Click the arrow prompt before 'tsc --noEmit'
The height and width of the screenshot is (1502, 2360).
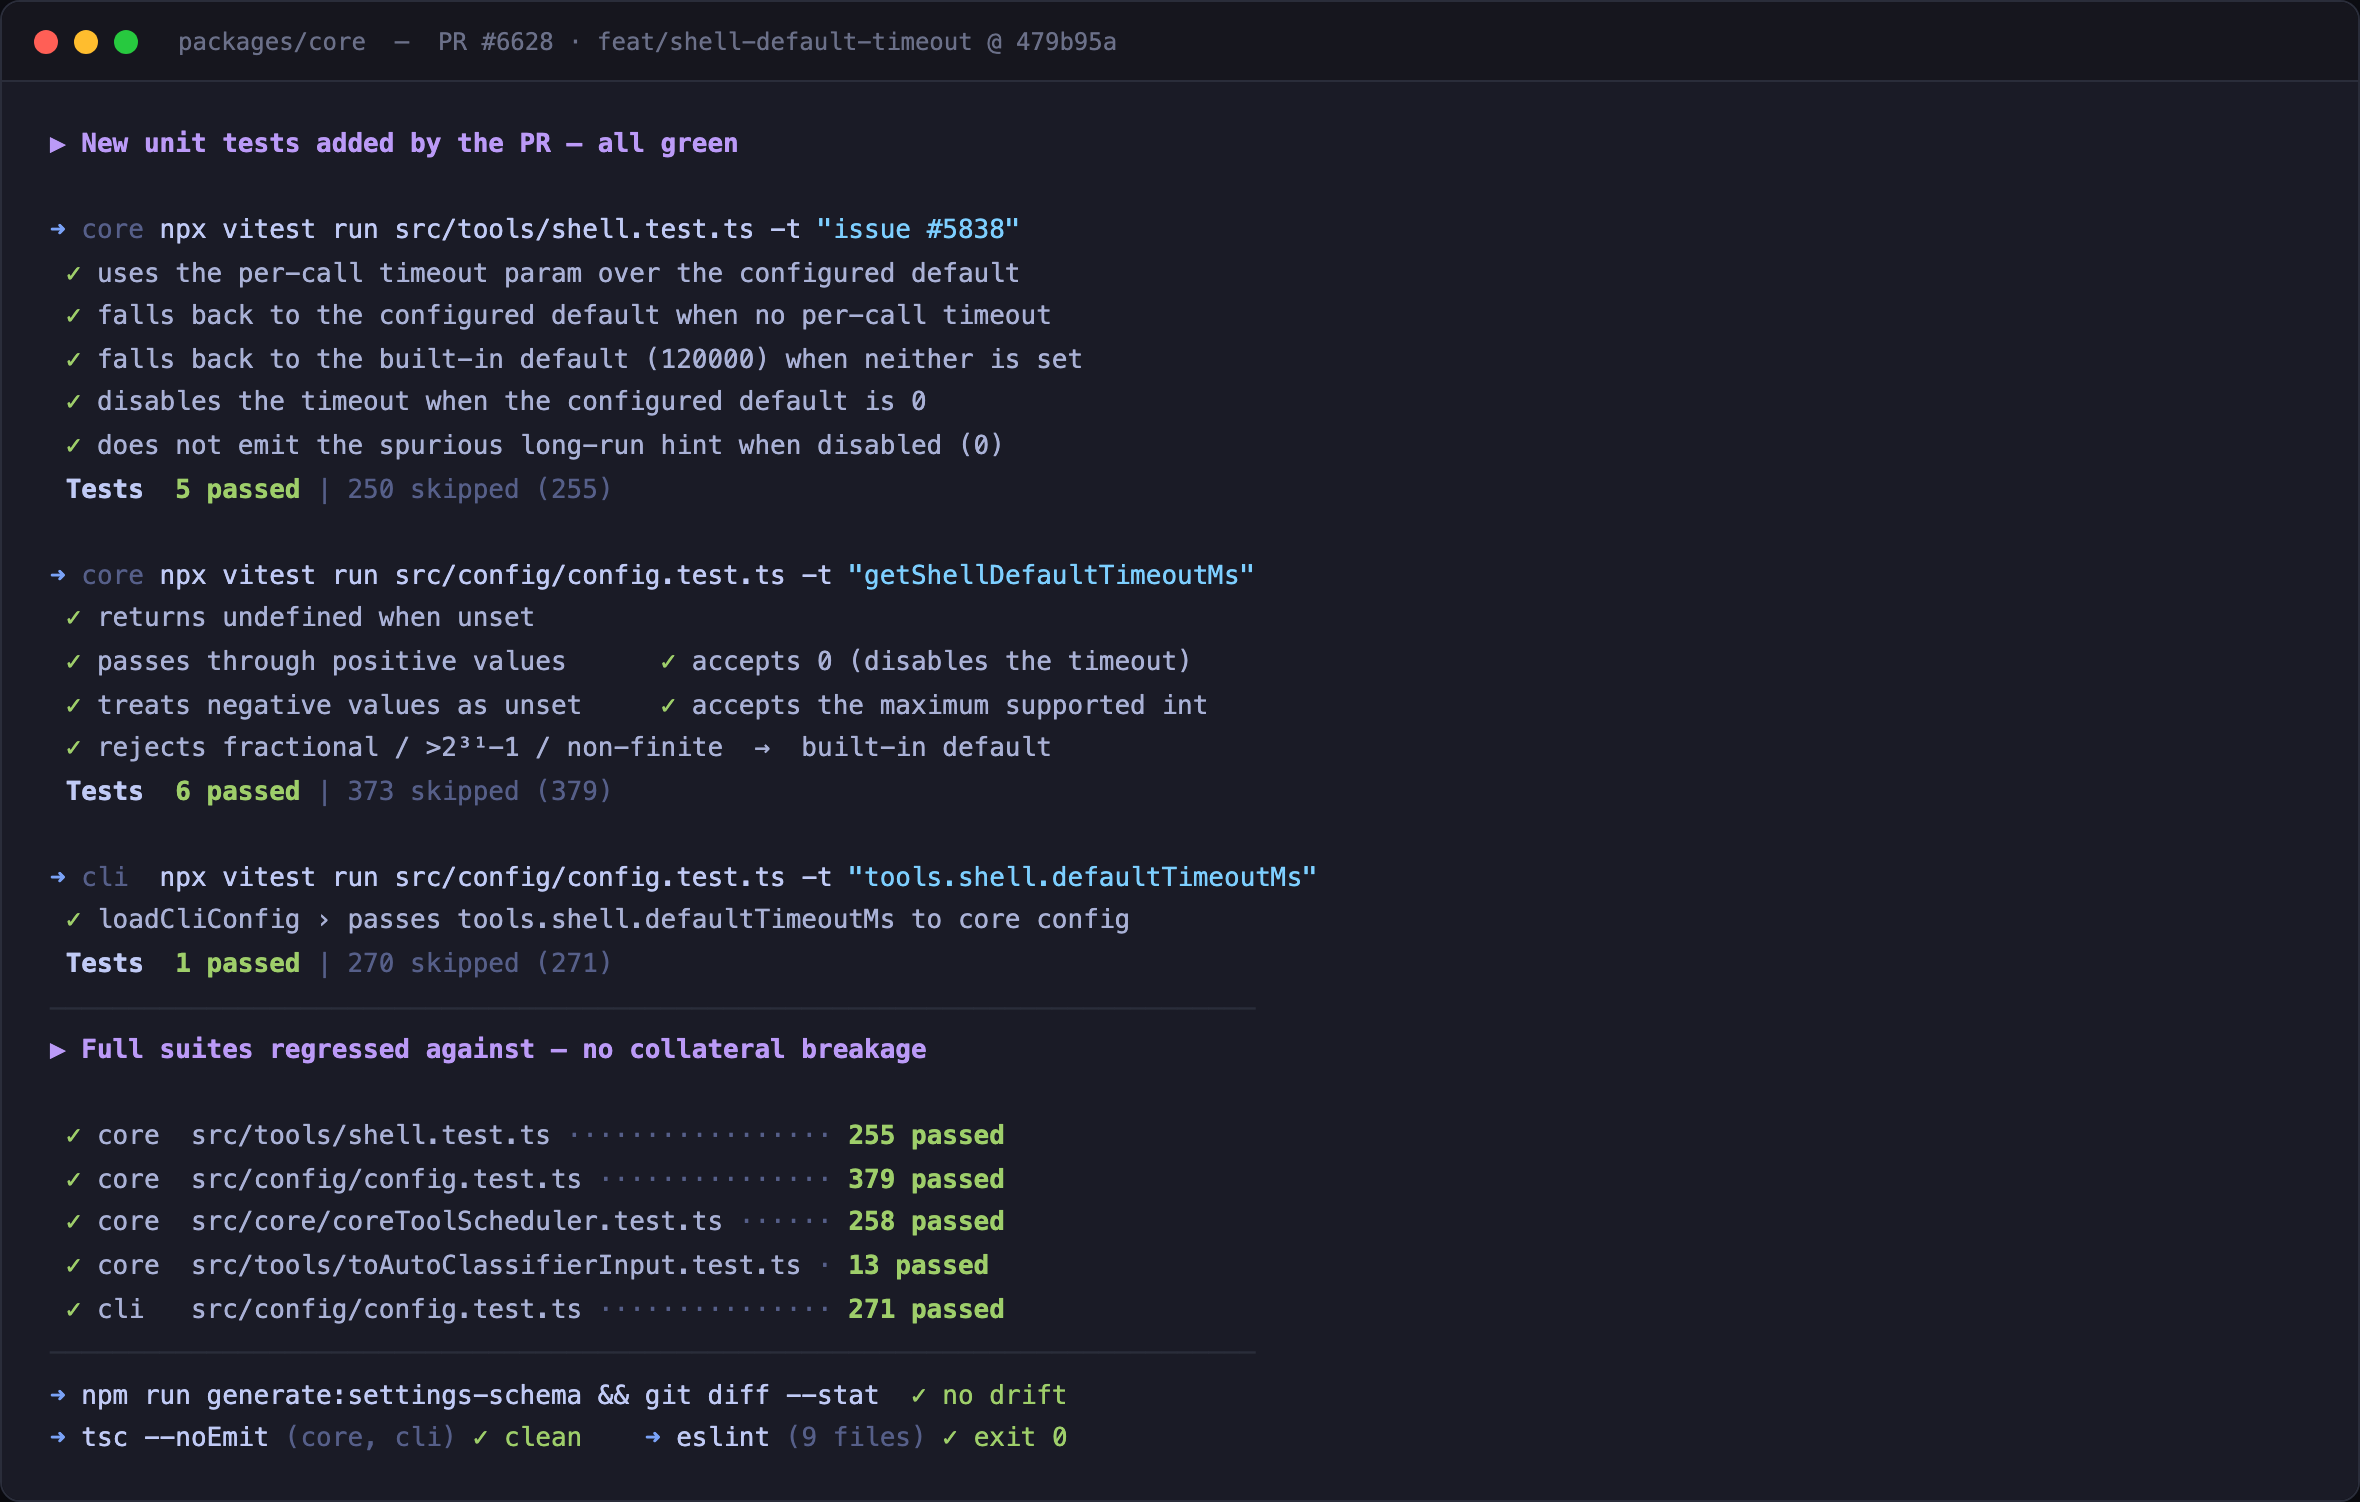pos(58,1438)
